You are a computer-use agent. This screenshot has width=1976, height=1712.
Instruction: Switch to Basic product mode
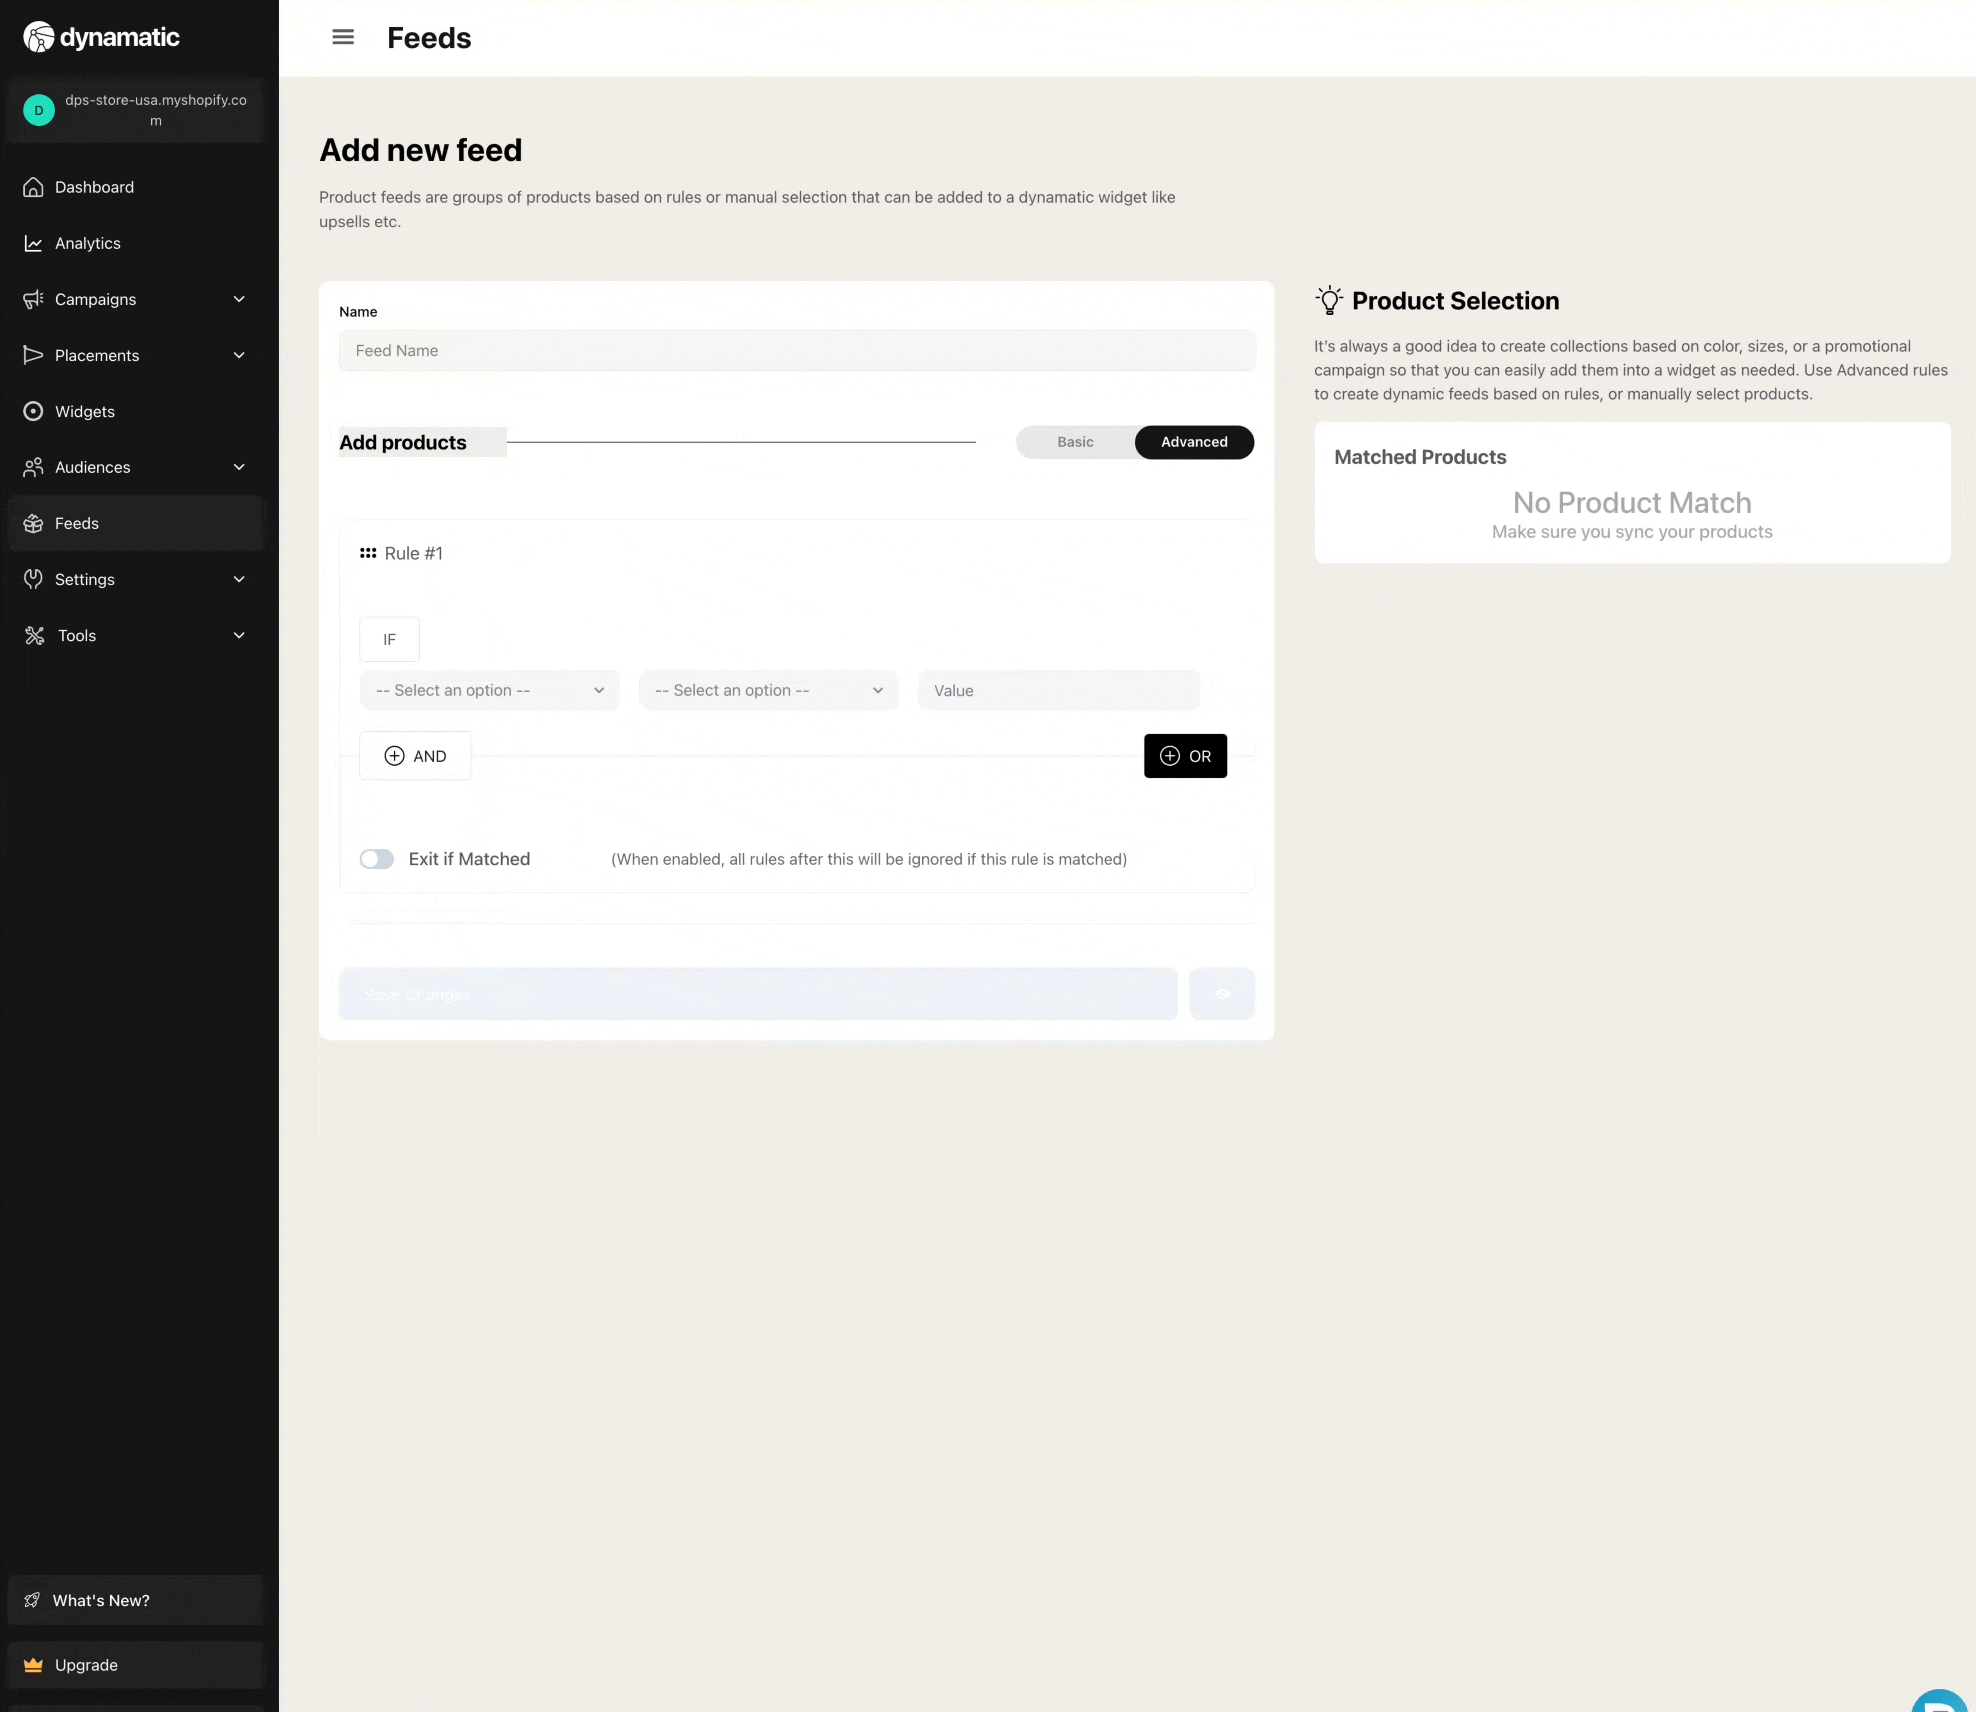click(x=1075, y=442)
